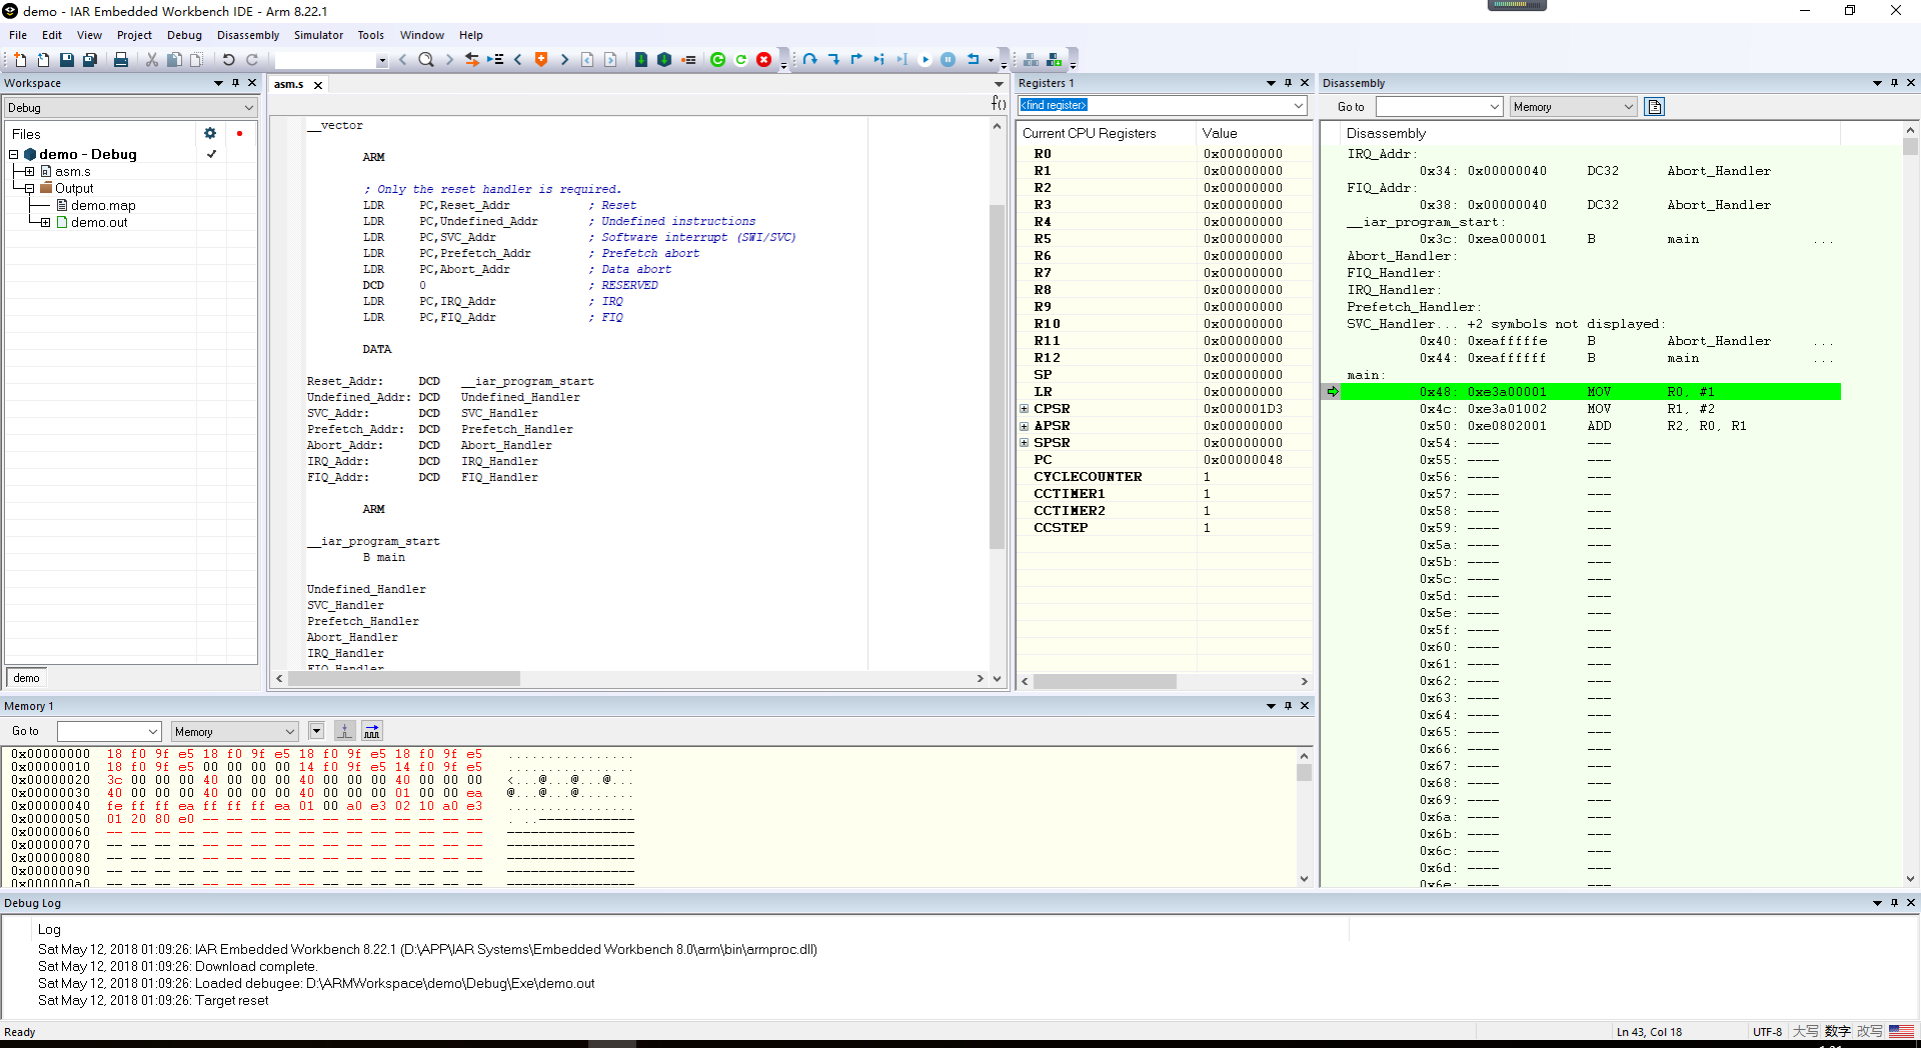Click the Reset debugger icon
Viewport: 1921px width, 1049px height.
(973, 60)
